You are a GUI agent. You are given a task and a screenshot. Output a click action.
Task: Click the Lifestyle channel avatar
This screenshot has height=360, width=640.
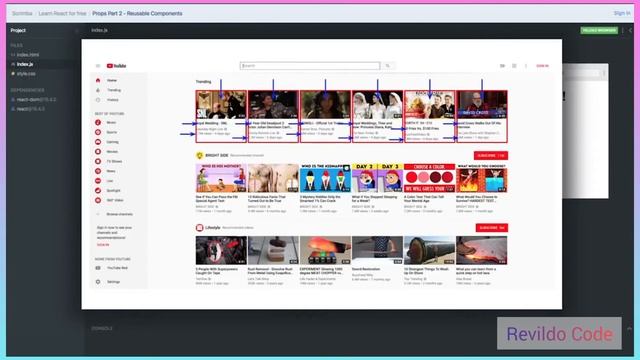click(x=200, y=228)
